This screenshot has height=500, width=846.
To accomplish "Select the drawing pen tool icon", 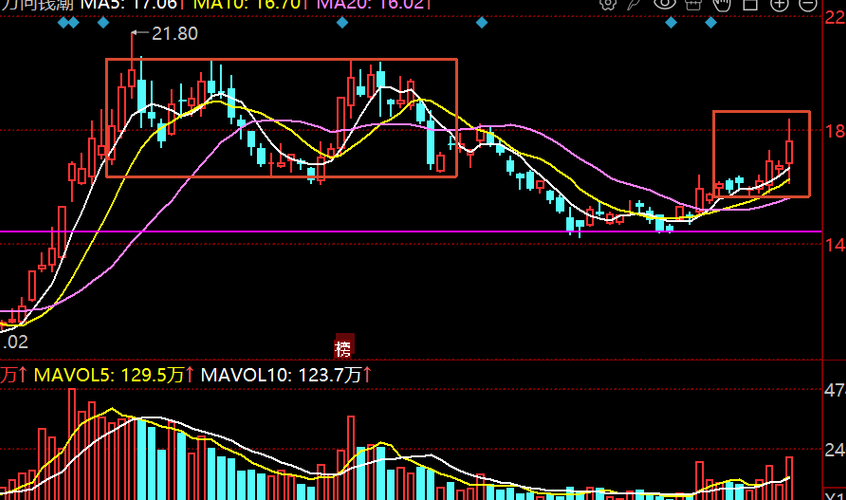I will pos(634,4).
